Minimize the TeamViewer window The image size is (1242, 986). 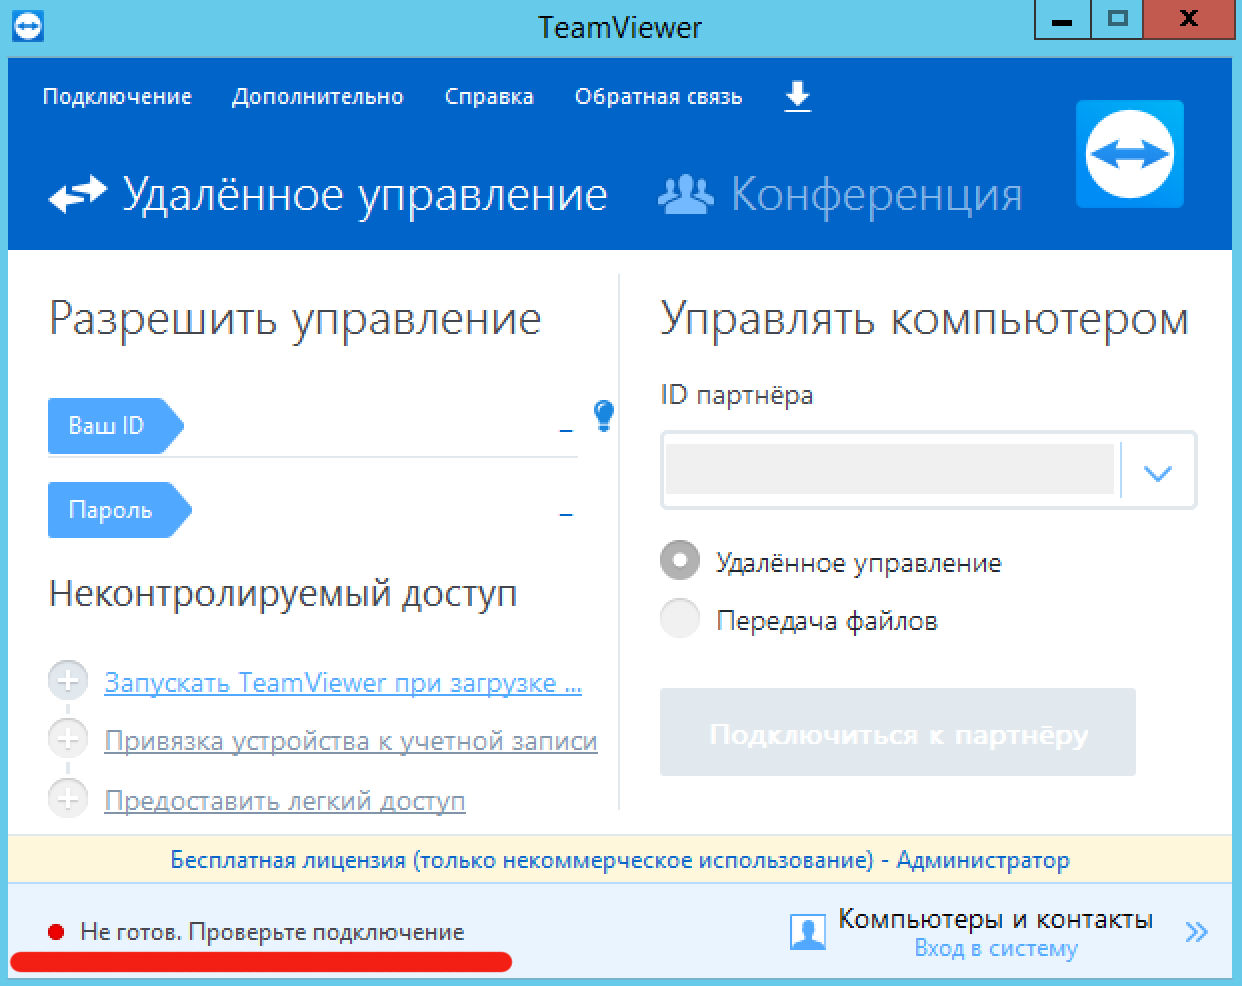coord(1062,20)
